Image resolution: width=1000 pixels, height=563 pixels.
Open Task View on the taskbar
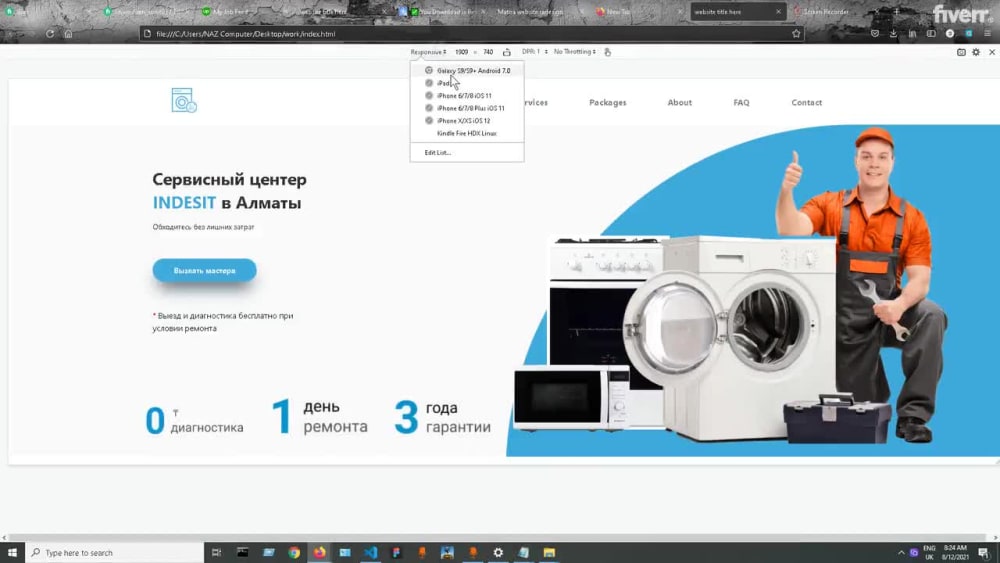216,552
